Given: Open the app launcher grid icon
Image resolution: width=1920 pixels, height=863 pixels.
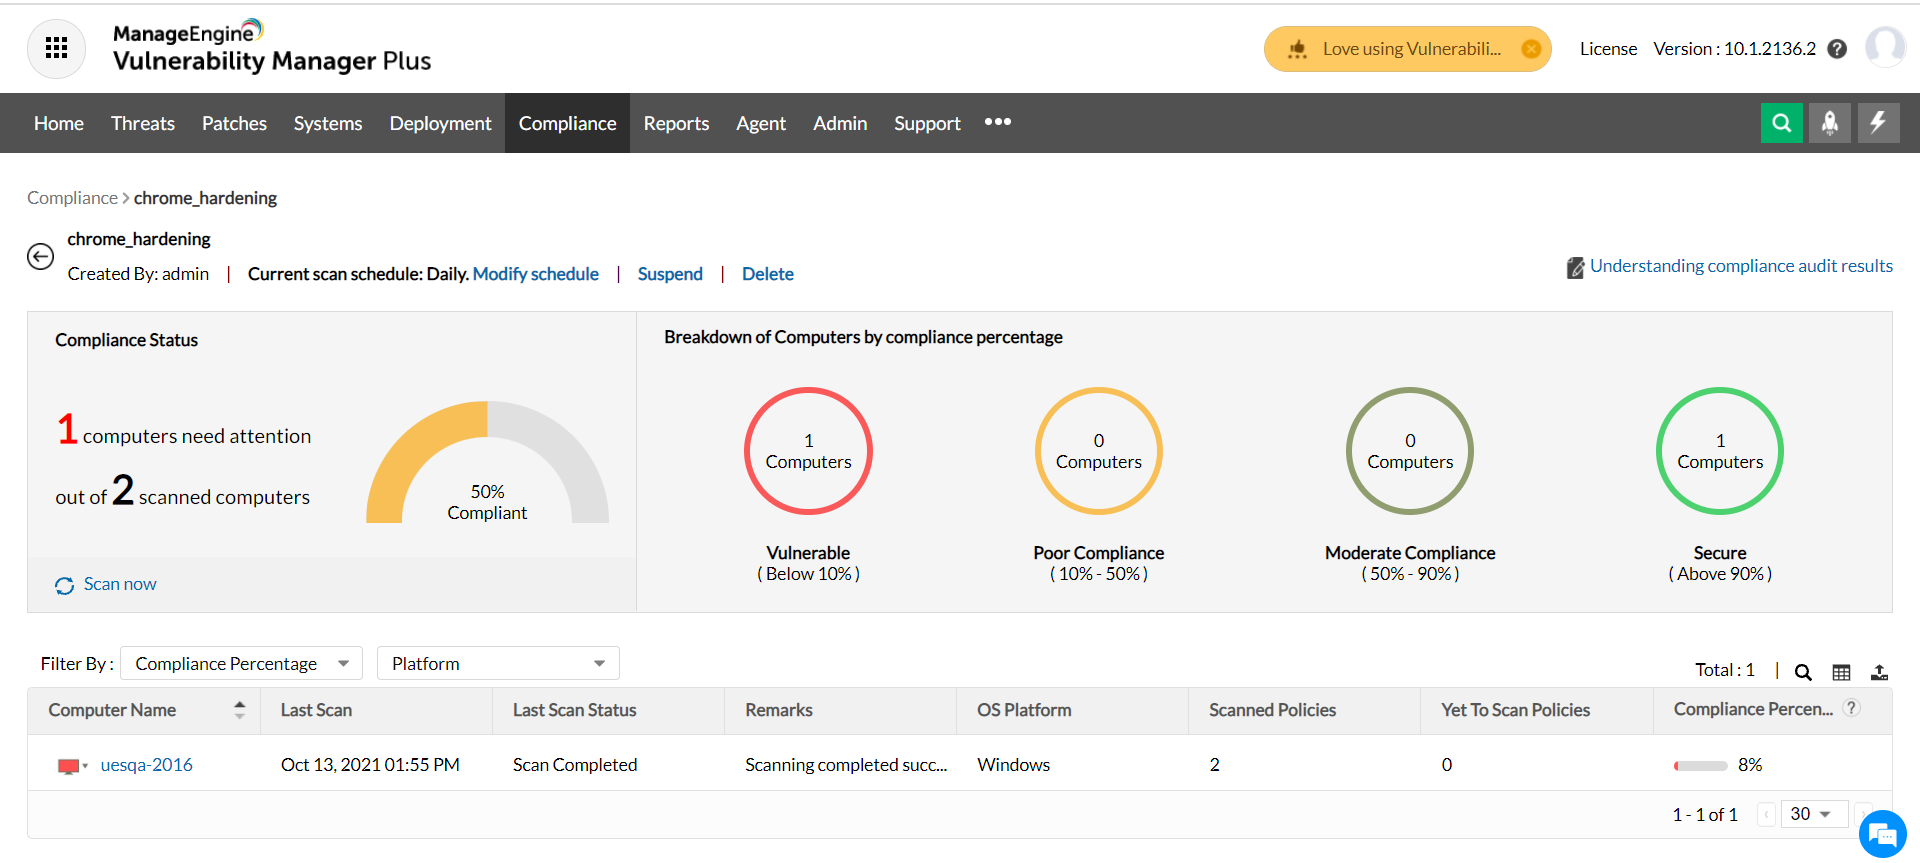Looking at the screenshot, I should coord(57,48).
